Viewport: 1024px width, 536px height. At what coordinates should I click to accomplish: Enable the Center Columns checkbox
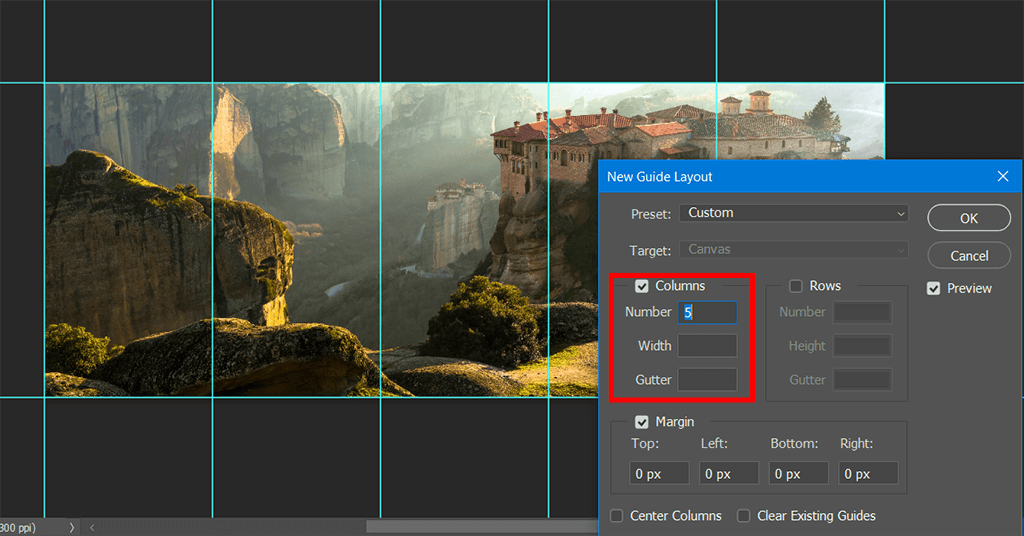coord(616,516)
